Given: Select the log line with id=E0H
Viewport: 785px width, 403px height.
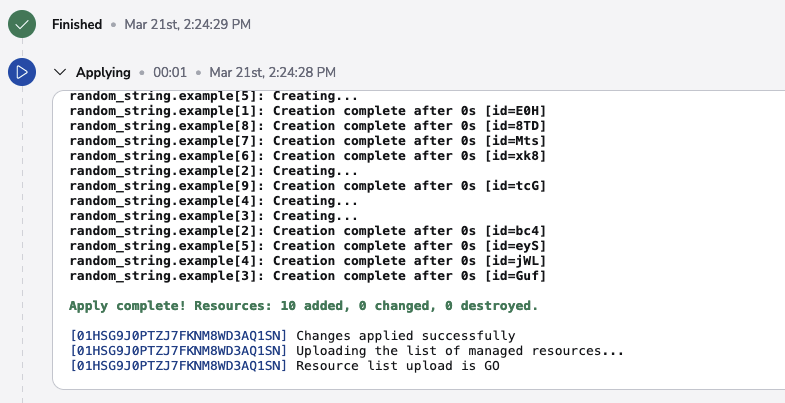Looking at the screenshot, I should coord(307,110).
